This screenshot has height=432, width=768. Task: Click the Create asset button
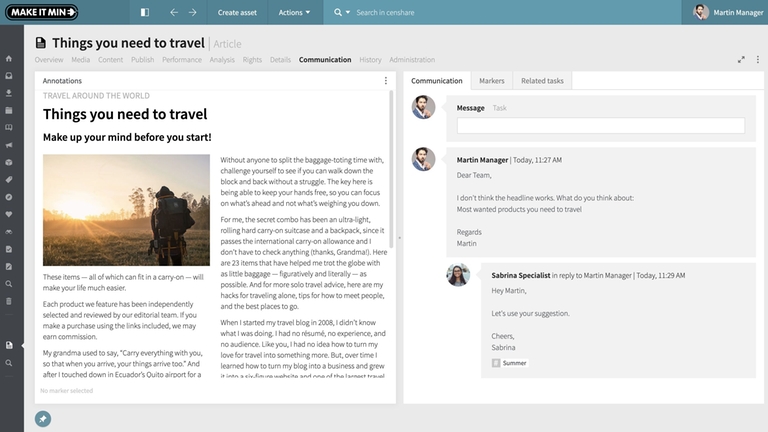237,12
